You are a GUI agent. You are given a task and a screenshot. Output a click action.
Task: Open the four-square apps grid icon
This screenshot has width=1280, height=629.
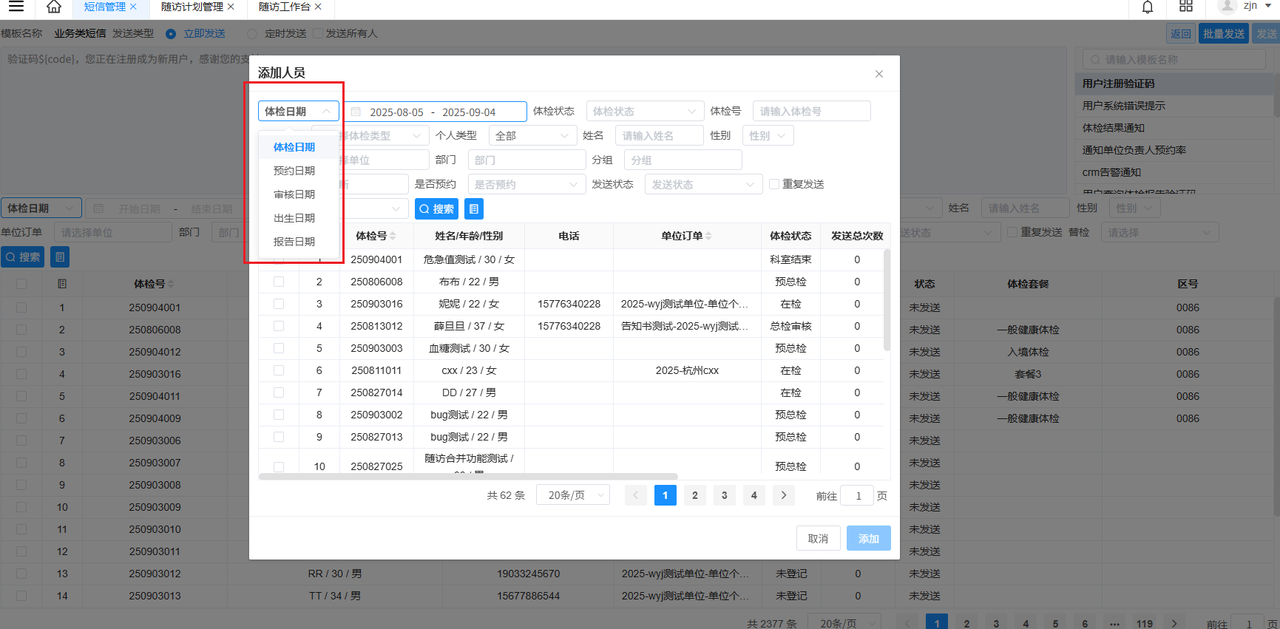[1186, 7]
